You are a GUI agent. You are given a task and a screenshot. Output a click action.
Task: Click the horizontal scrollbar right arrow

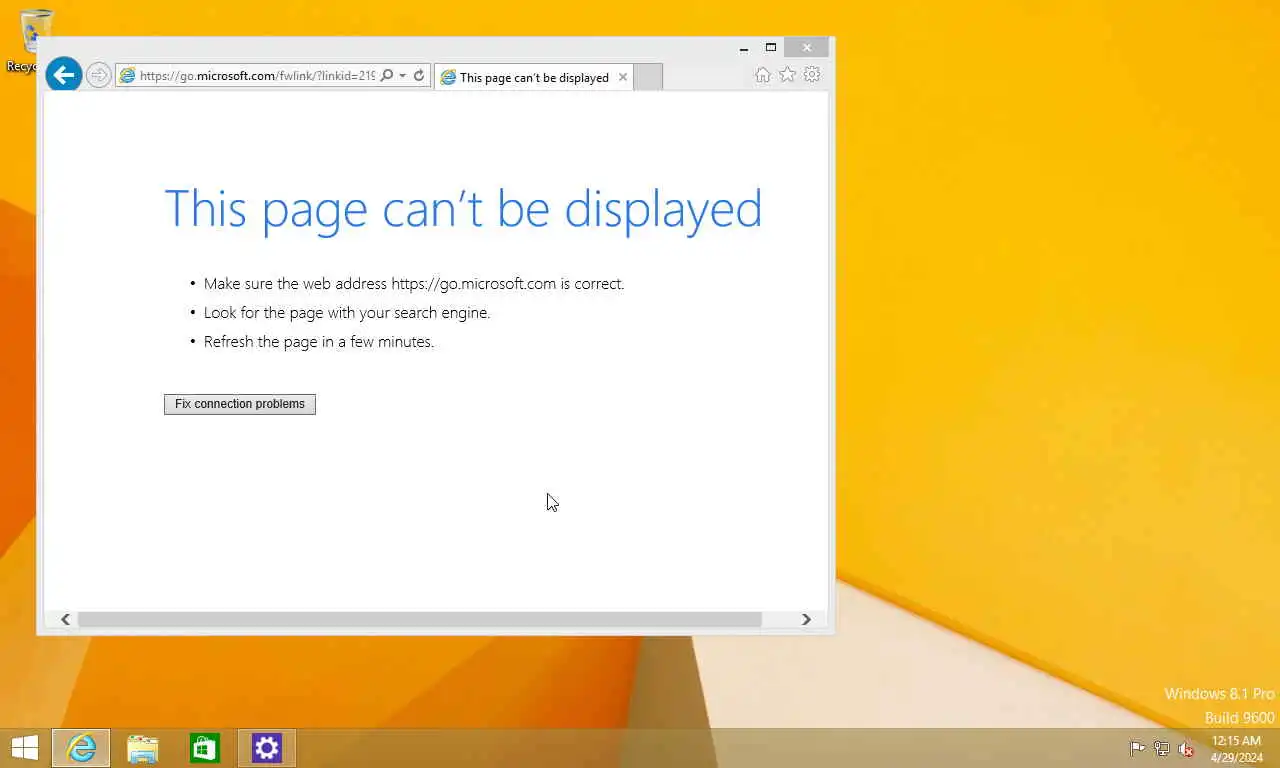[806, 620]
